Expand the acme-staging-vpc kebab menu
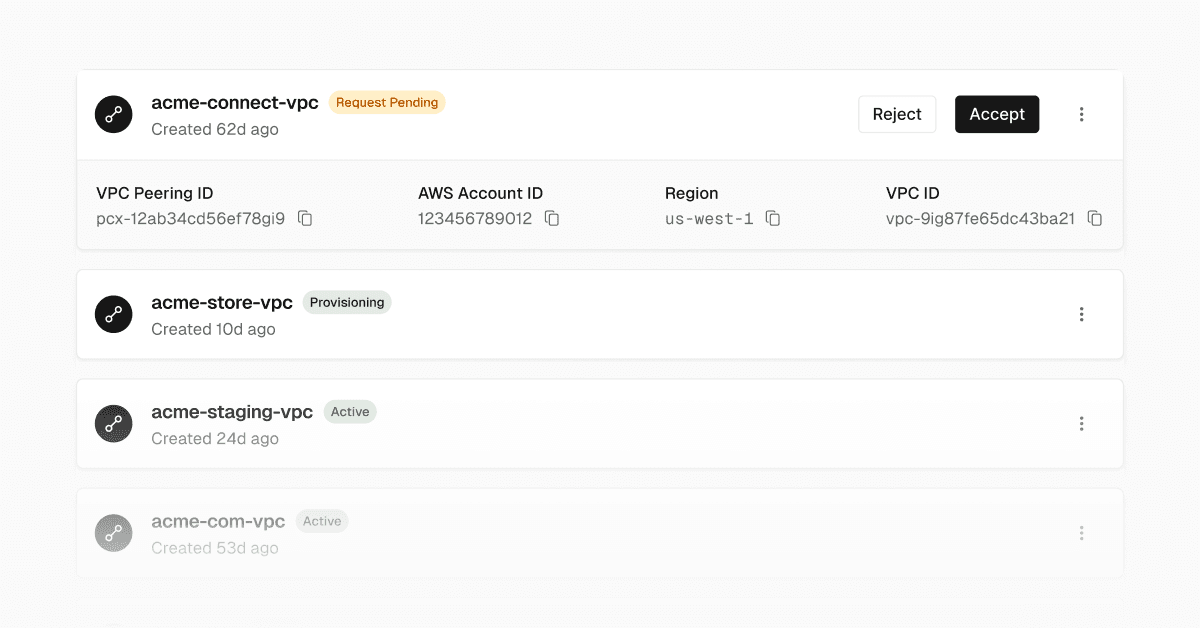This screenshot has width=1200, height=628. coord(1081,424)
